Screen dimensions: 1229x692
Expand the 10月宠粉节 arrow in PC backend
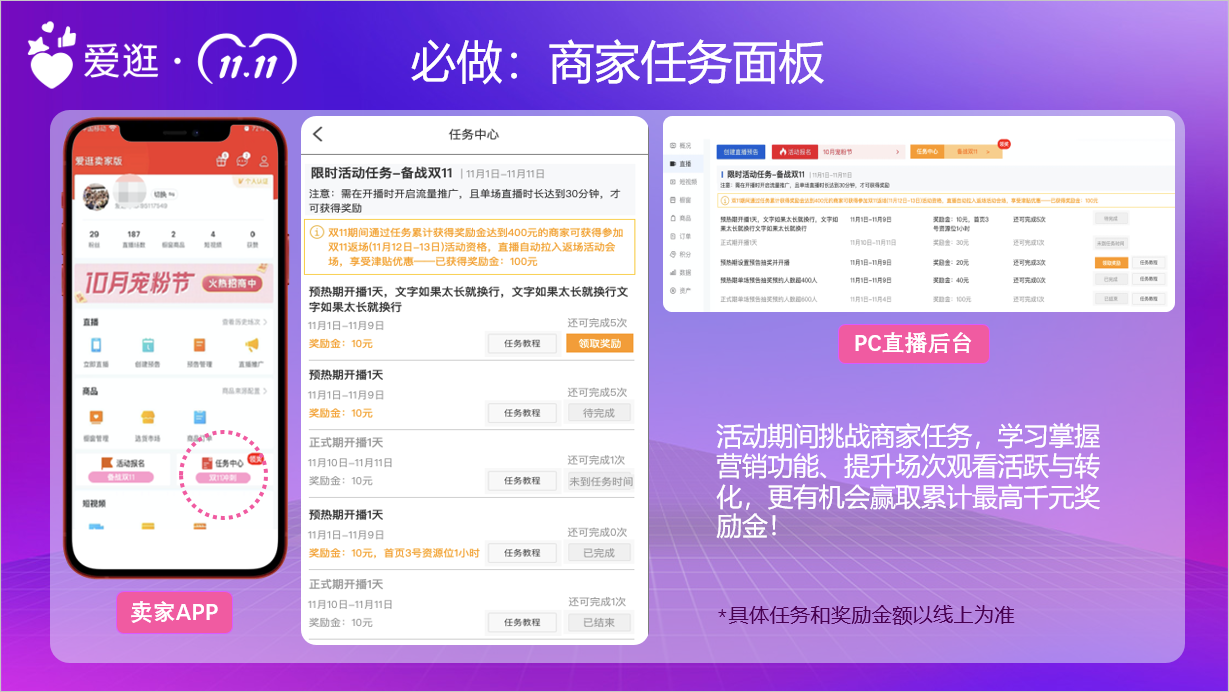(x=897, y=152)
